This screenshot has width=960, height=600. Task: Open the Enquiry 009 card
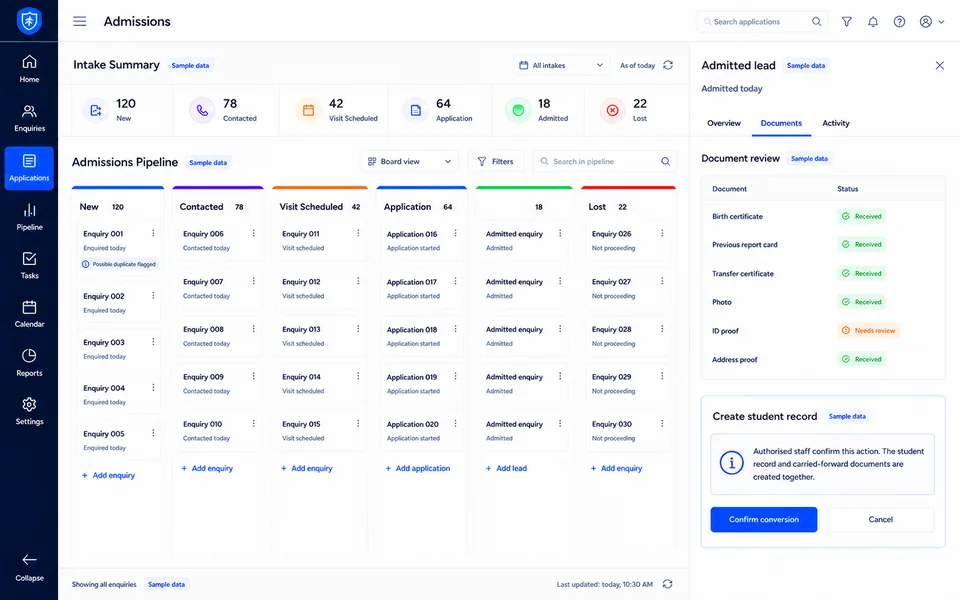[217, 383]
